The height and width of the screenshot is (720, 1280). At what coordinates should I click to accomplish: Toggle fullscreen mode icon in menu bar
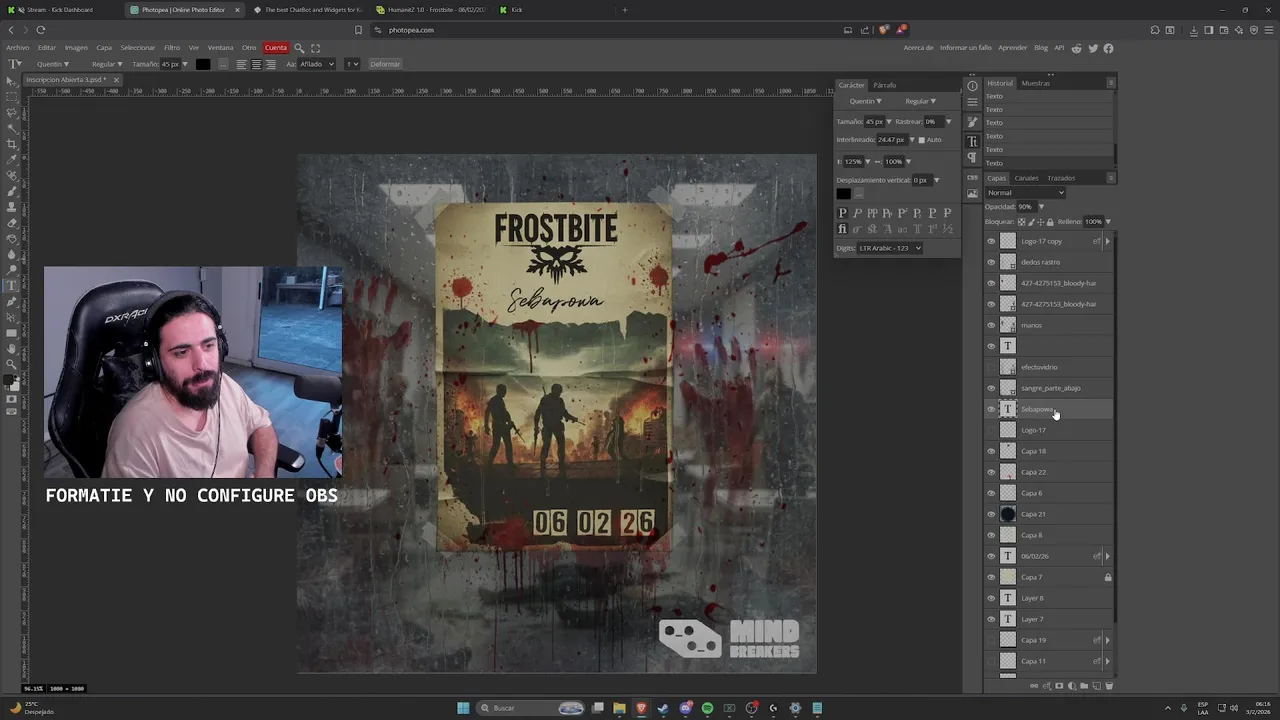point(315,47)
